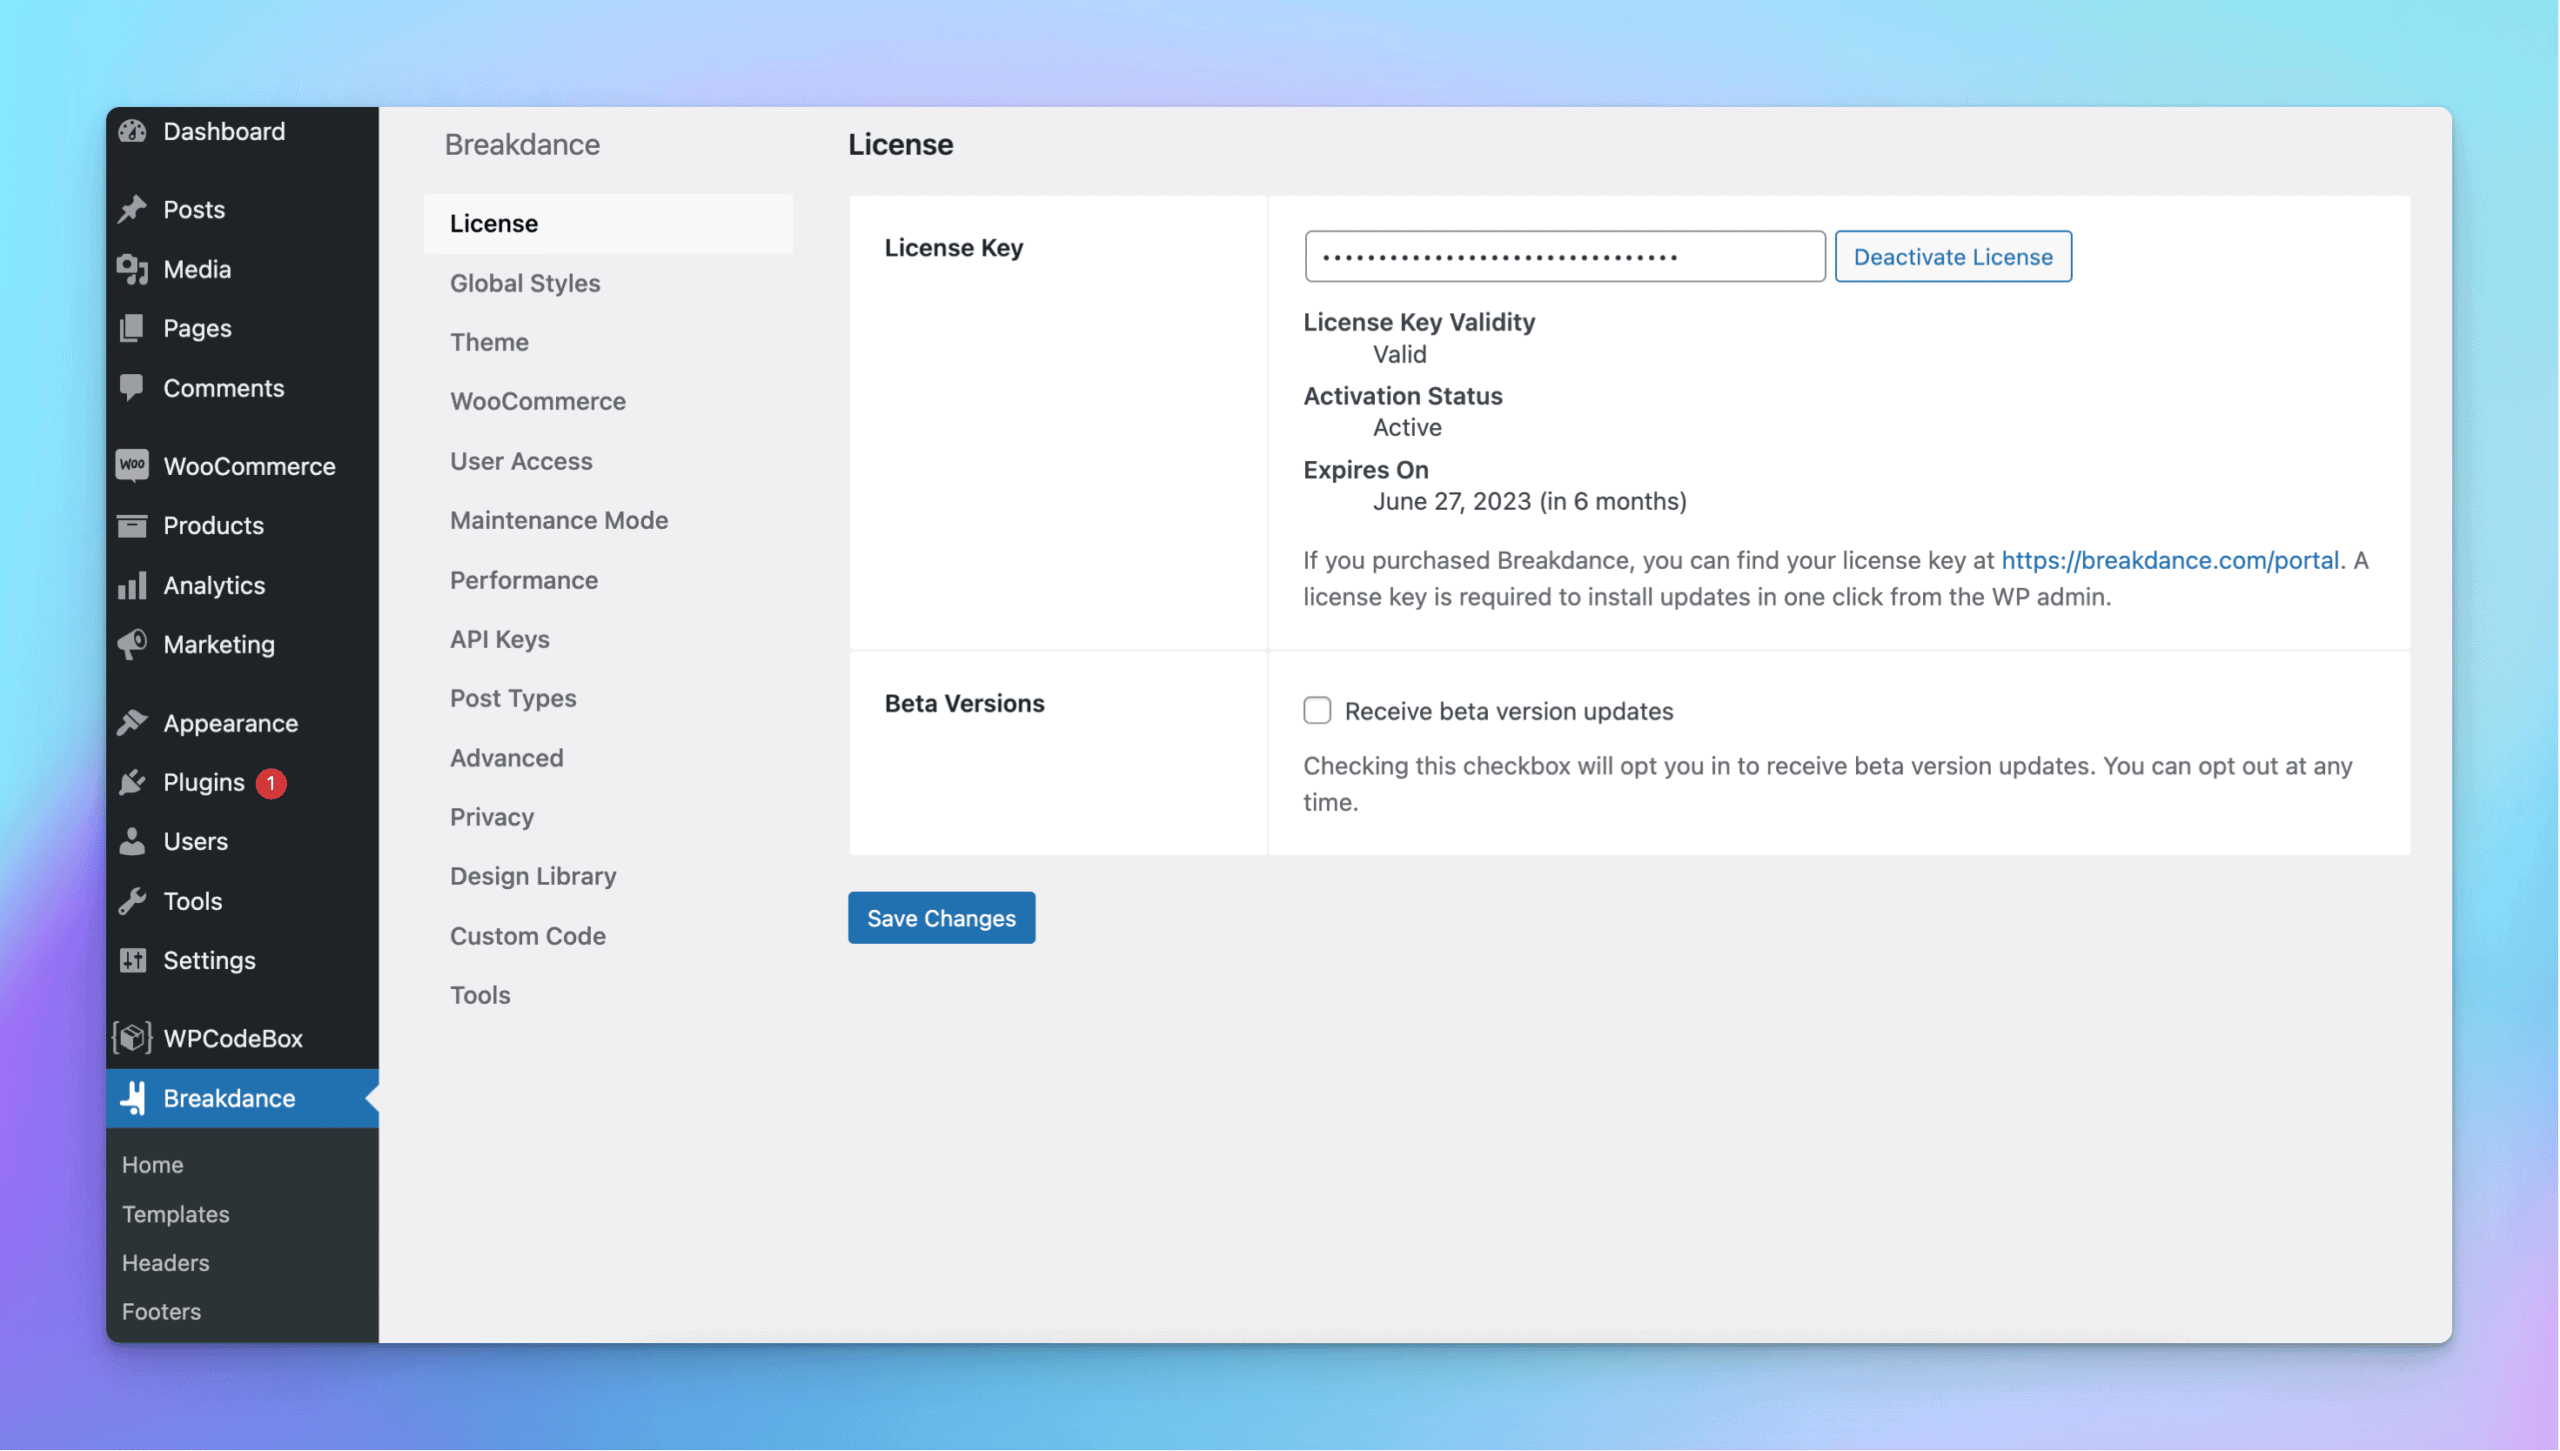Viewport: 2560px width, 1451px height.
Task: Click the Save Changes button
Action: (941, 918)
